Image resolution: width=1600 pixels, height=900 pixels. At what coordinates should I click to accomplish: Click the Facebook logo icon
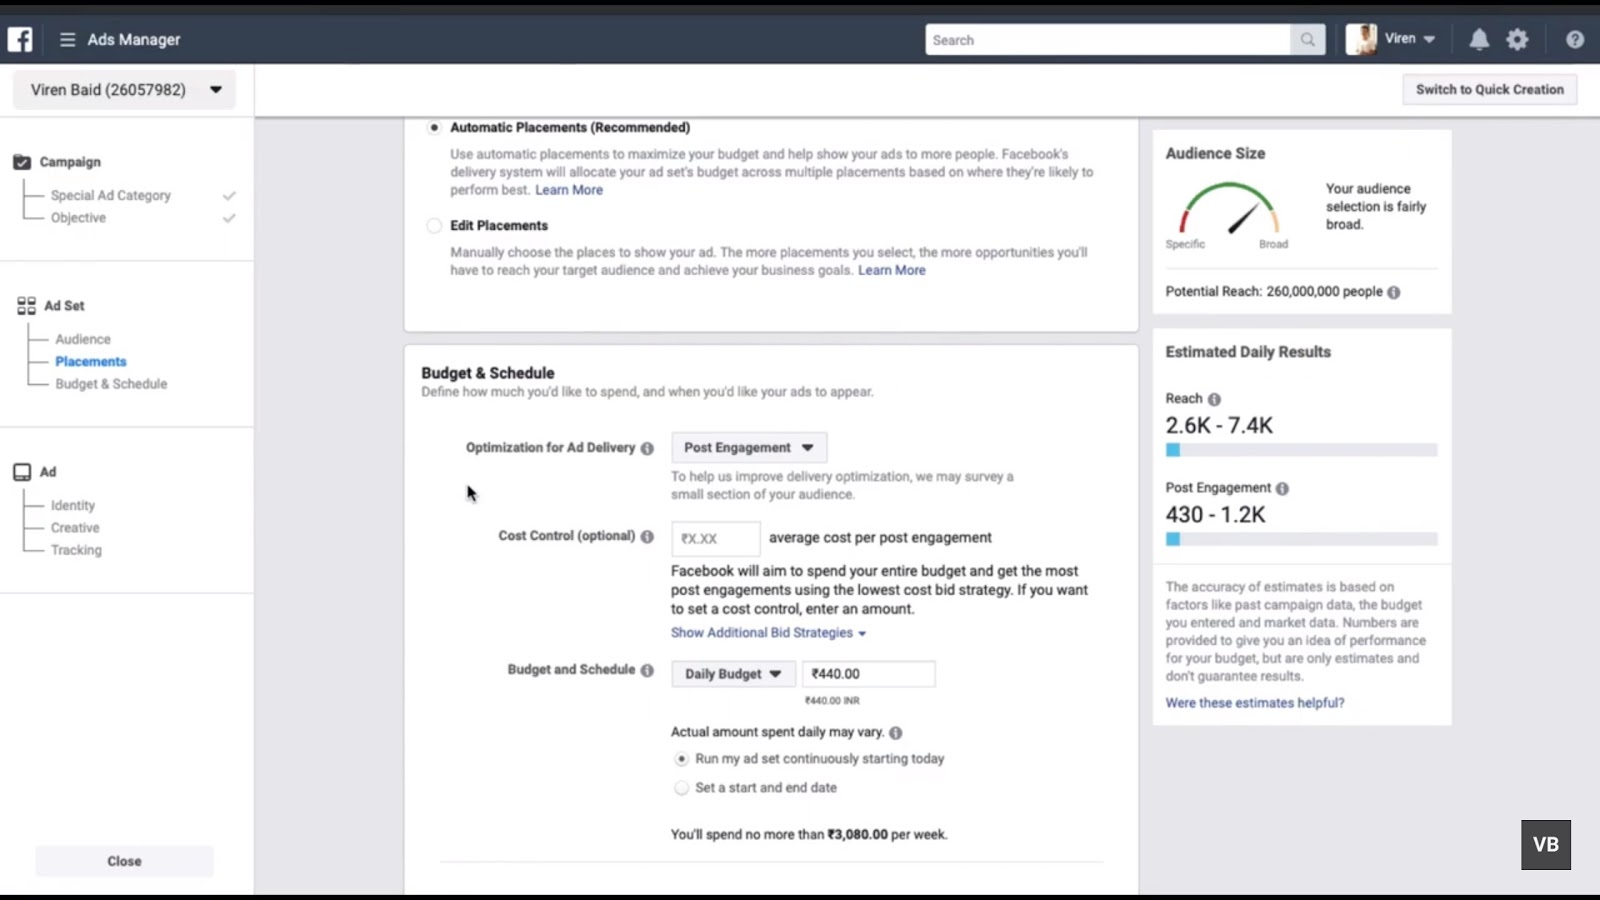pos(20,39)
